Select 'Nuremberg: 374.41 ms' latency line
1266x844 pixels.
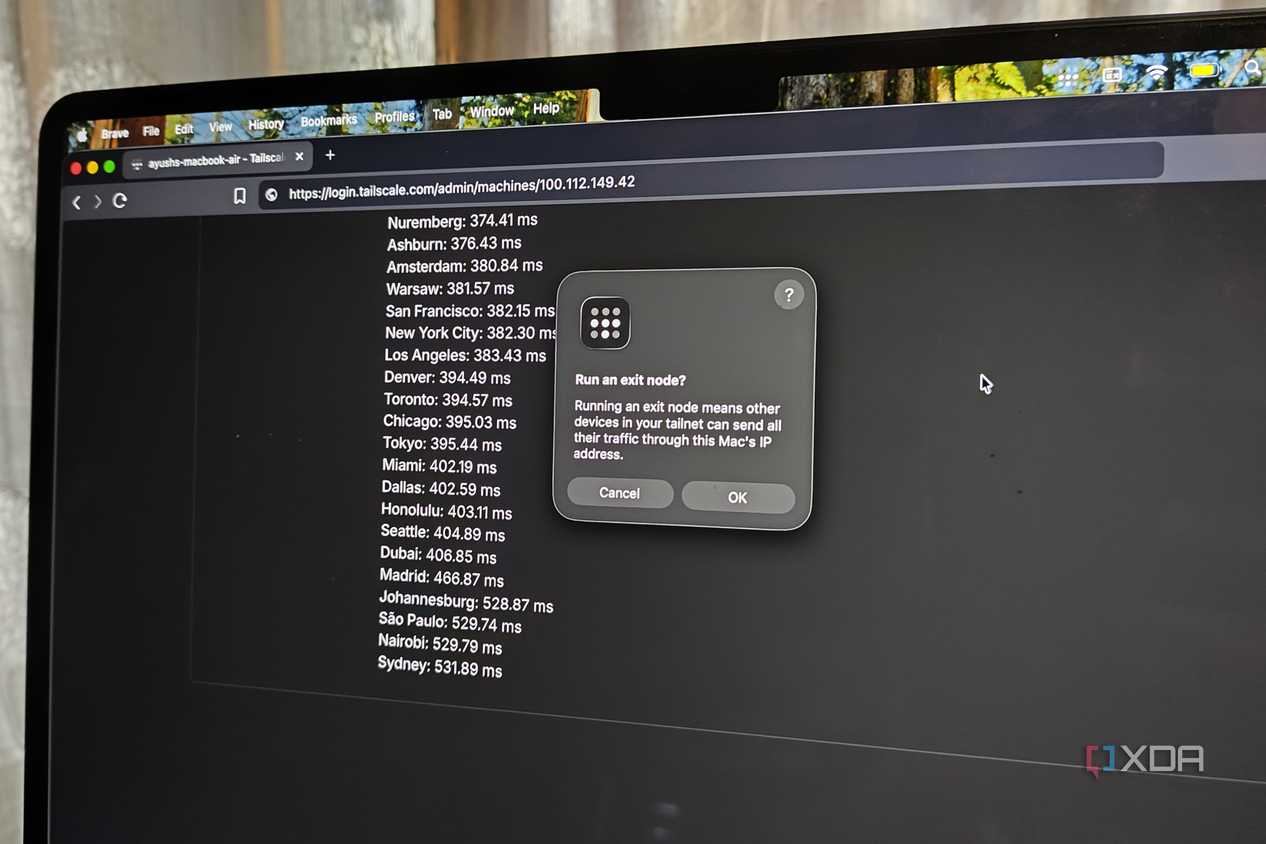(x=462, y=221)
